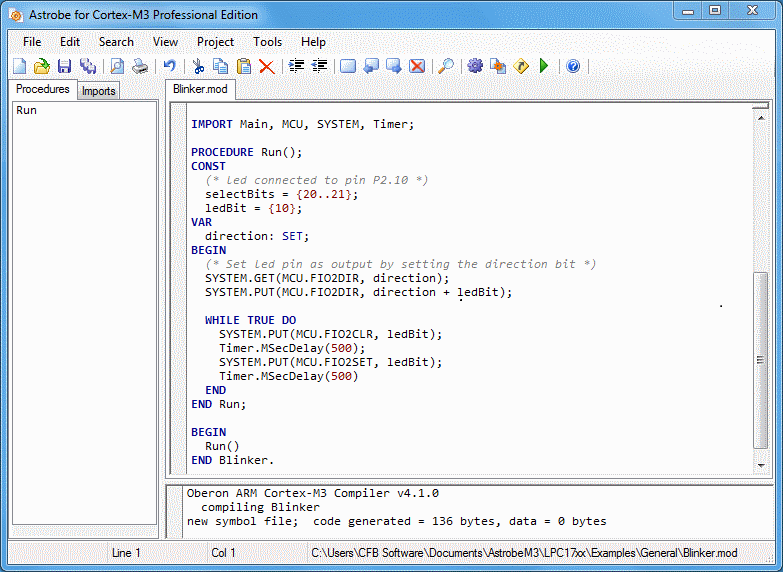Click the 'direction: SET;' line
Viewport: 783px width, 572px height.
[x=257, y=236]
